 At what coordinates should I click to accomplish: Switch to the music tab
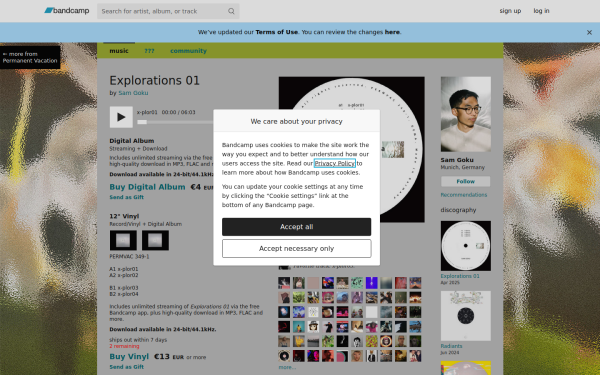click(x=119, y=51)
